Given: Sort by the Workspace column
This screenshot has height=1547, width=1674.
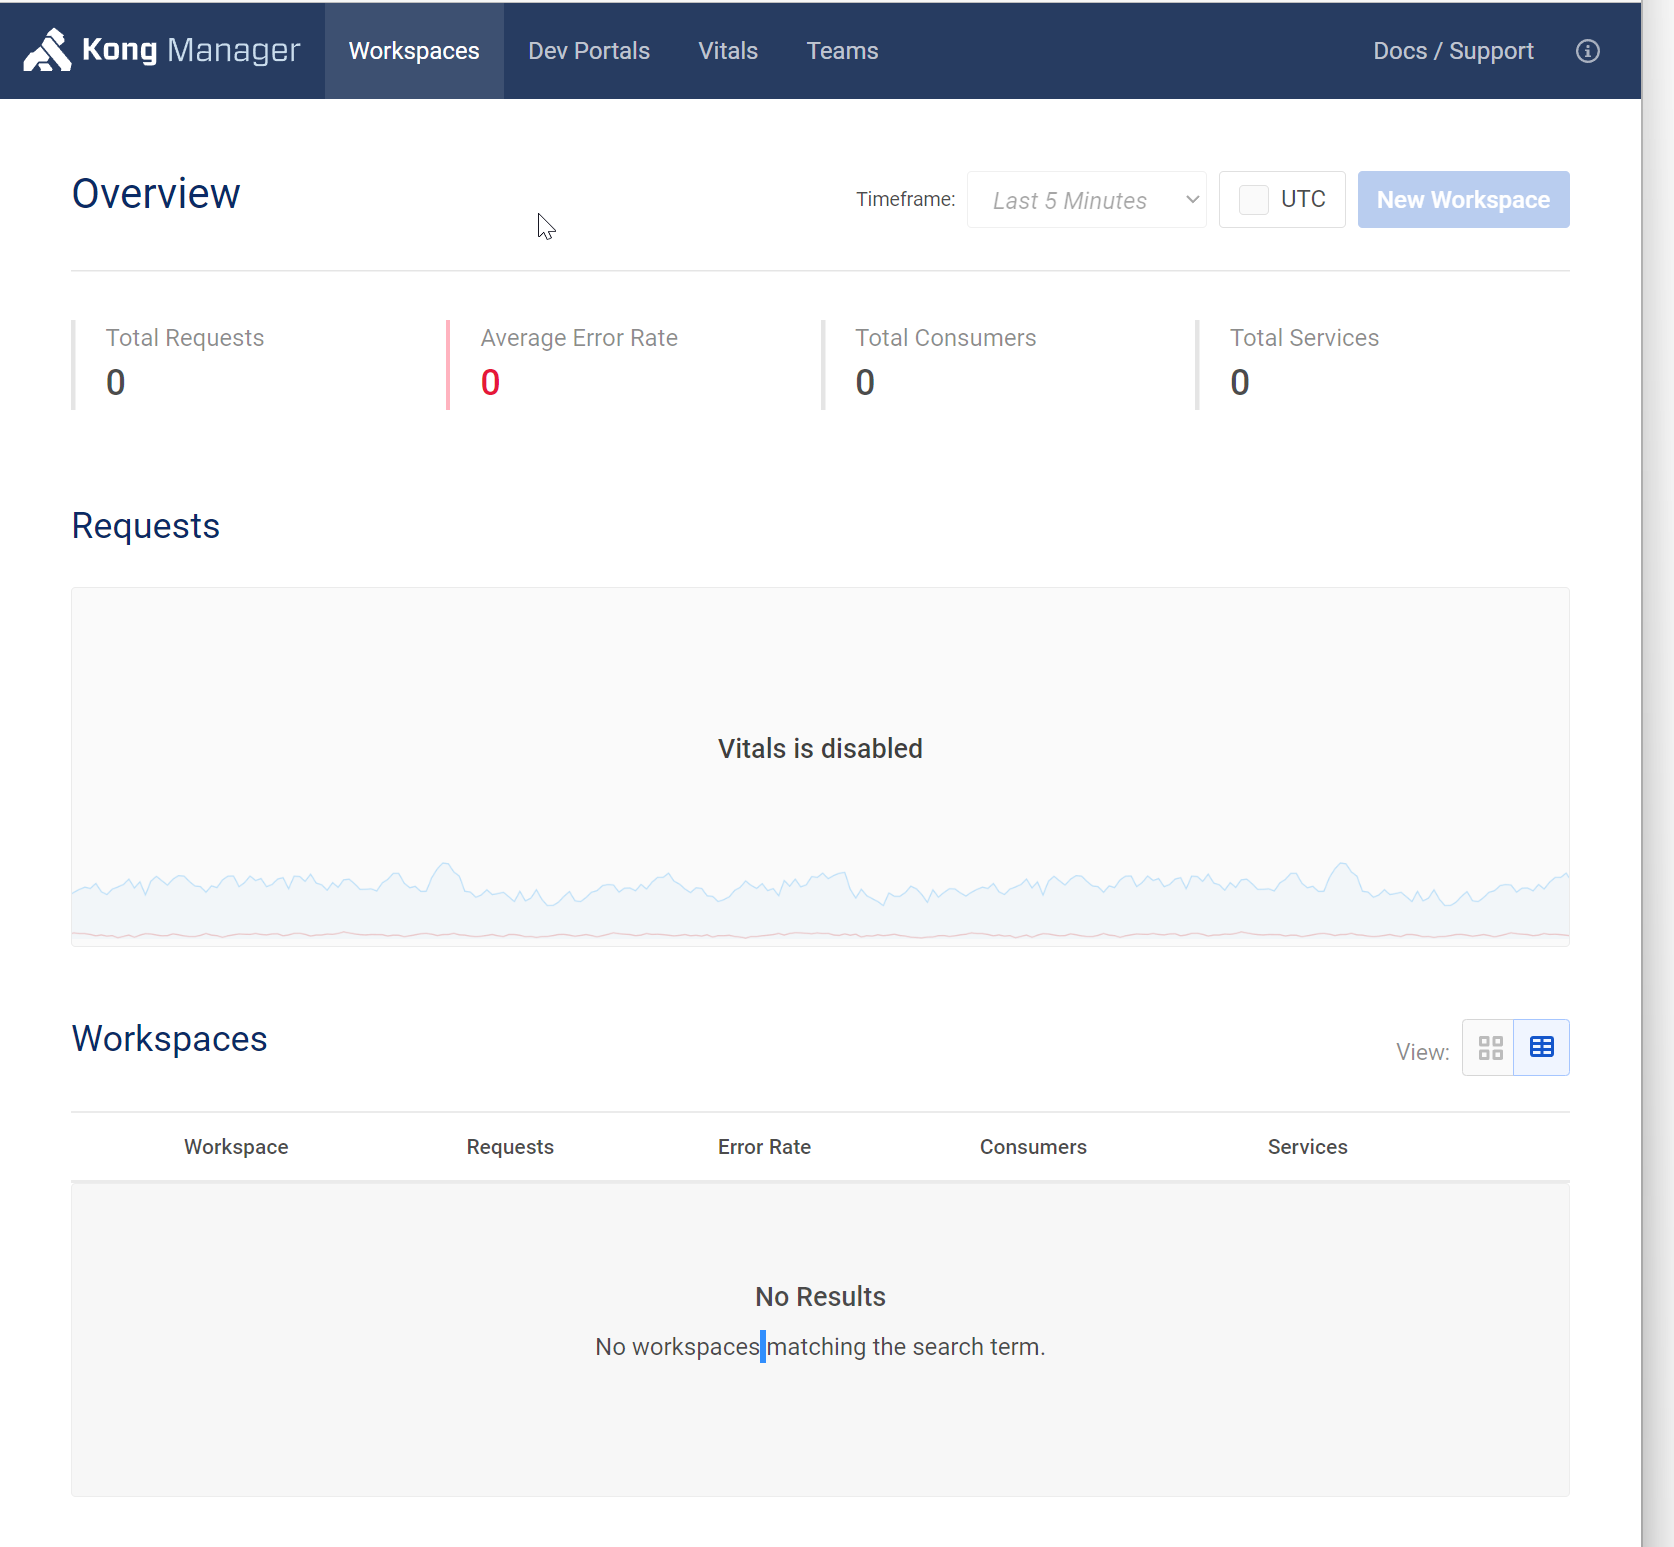Looking at the screenshot, I should pos(235,1146).
